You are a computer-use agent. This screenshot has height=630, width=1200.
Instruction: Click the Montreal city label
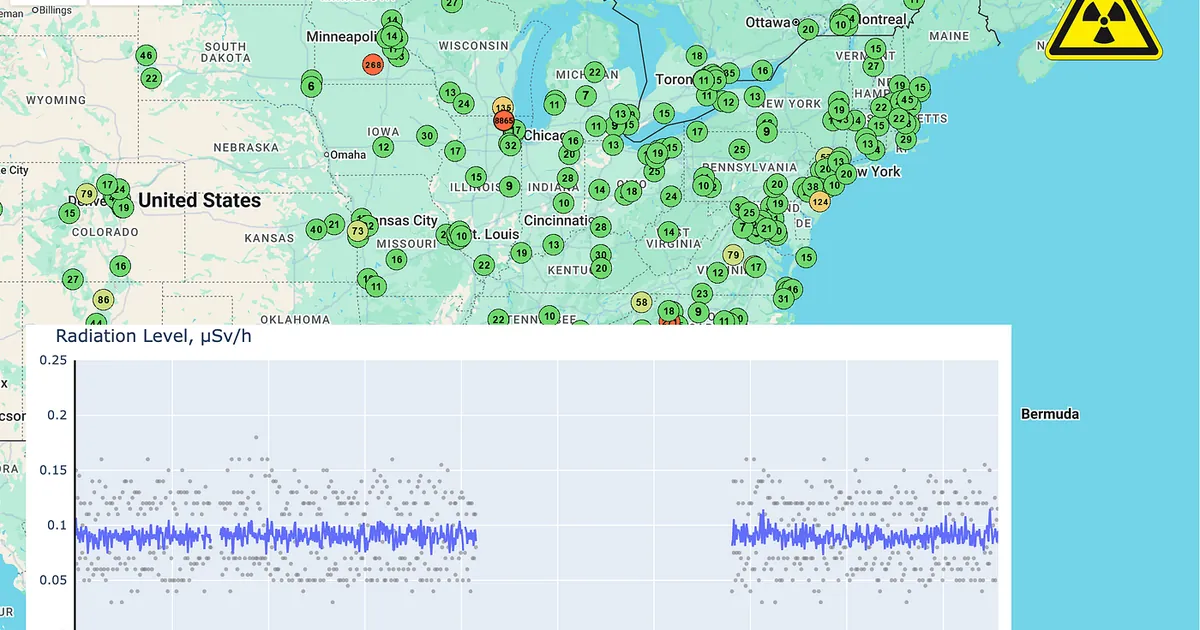tap(882, 20)
